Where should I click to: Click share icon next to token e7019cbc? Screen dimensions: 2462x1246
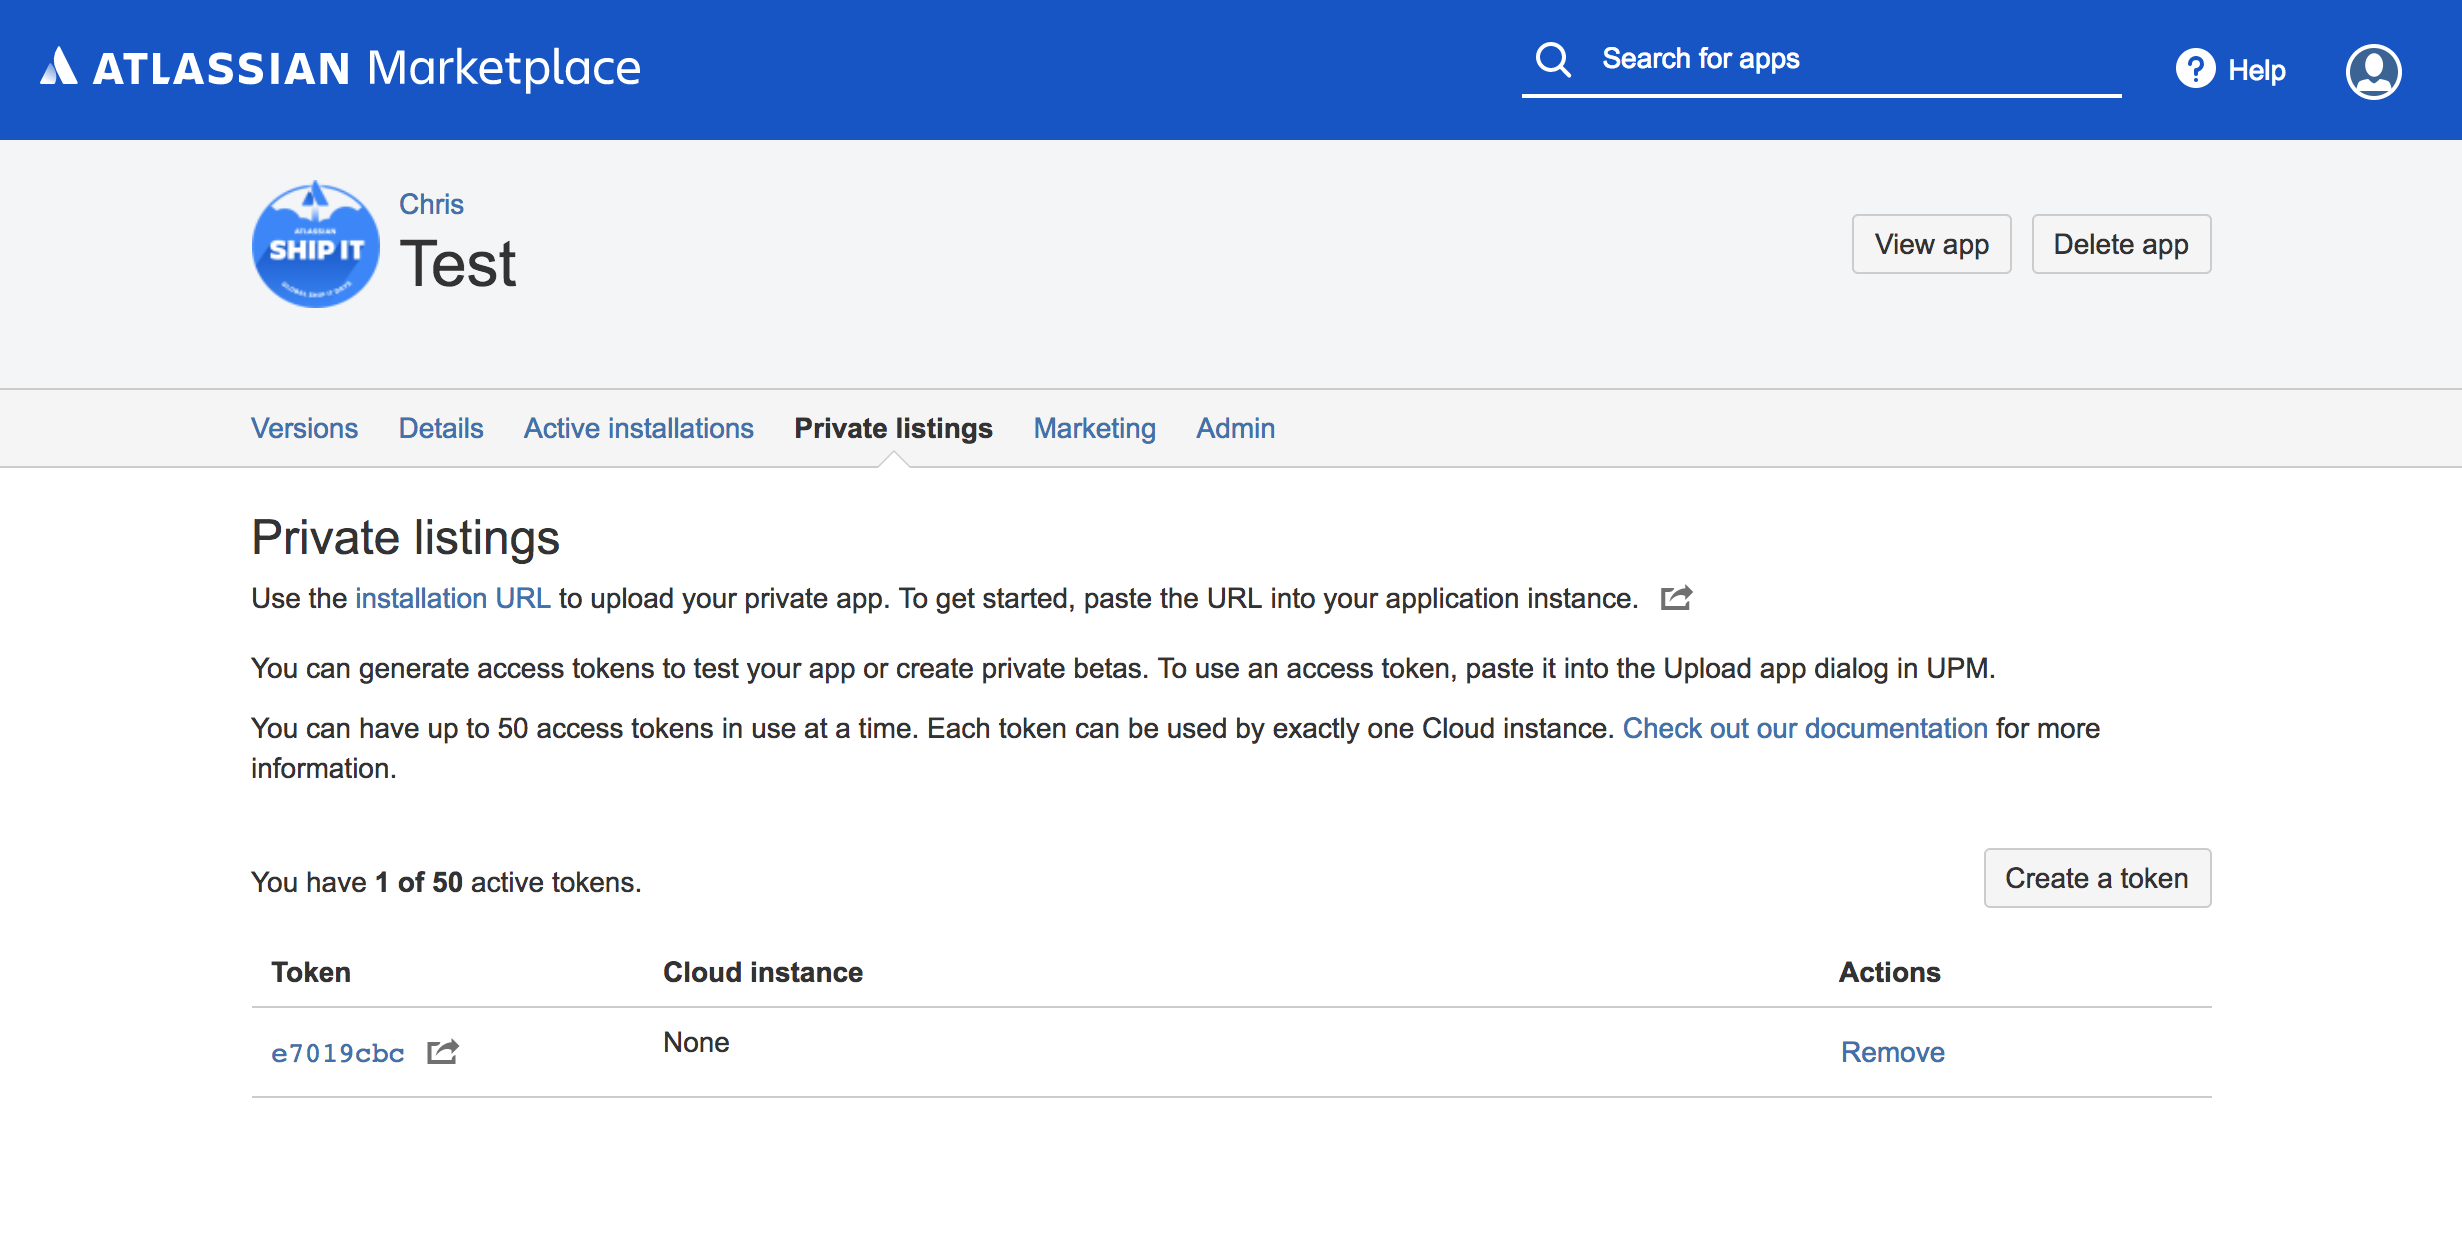click(x=442, y=1052)
